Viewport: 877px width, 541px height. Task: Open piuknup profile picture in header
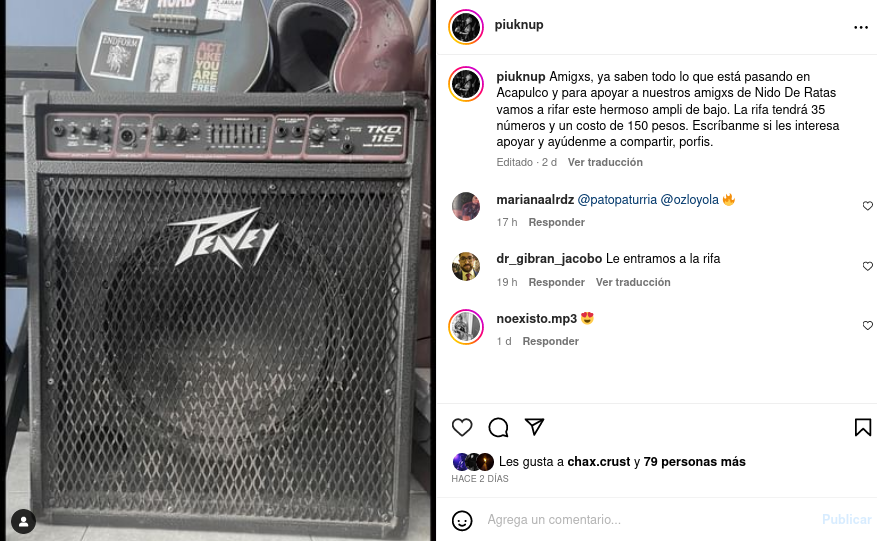click(466, 27)
